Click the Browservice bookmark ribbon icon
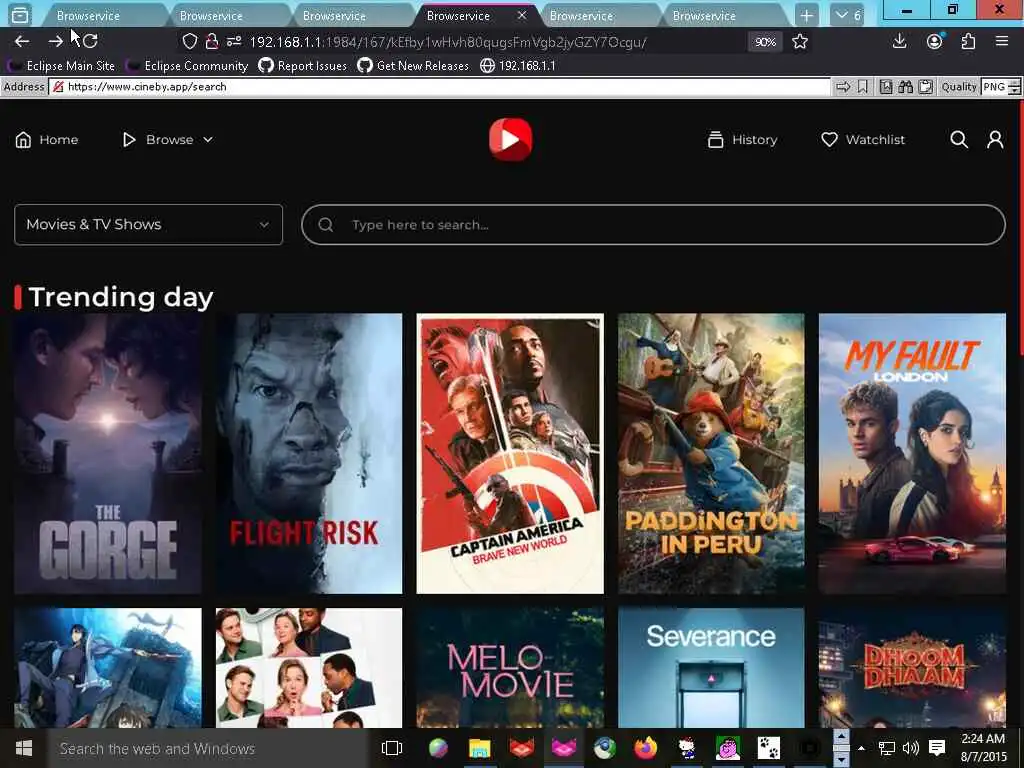Image resolution: width=1024 pixels, height=768 pixels. tap(863, 87)
